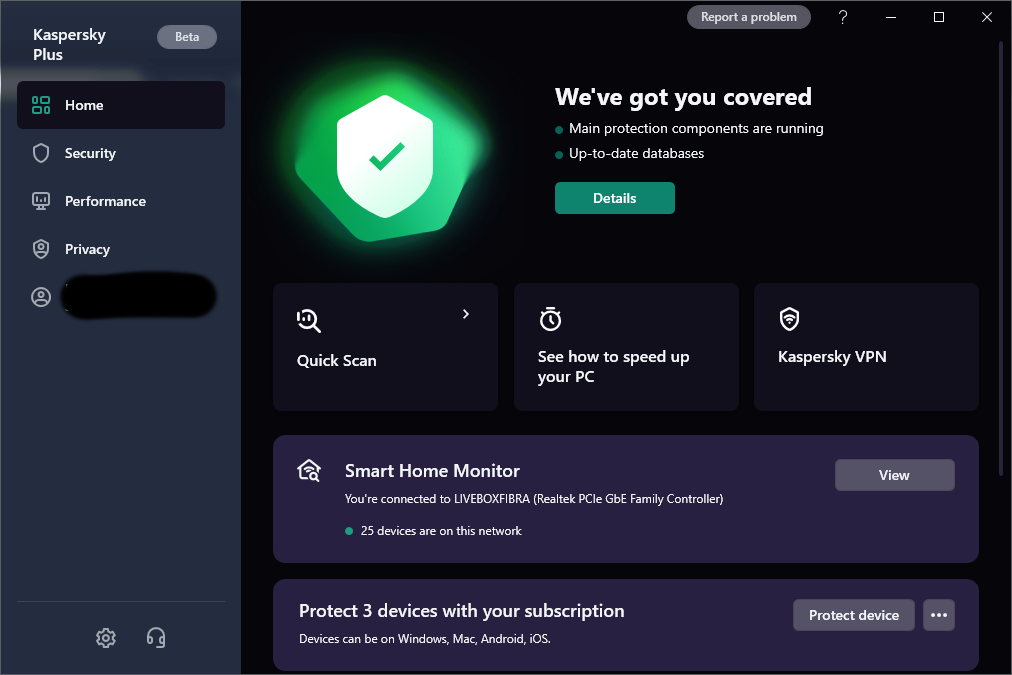
Task: Click the question mark help icon
Action: click(x=843, y=17)
